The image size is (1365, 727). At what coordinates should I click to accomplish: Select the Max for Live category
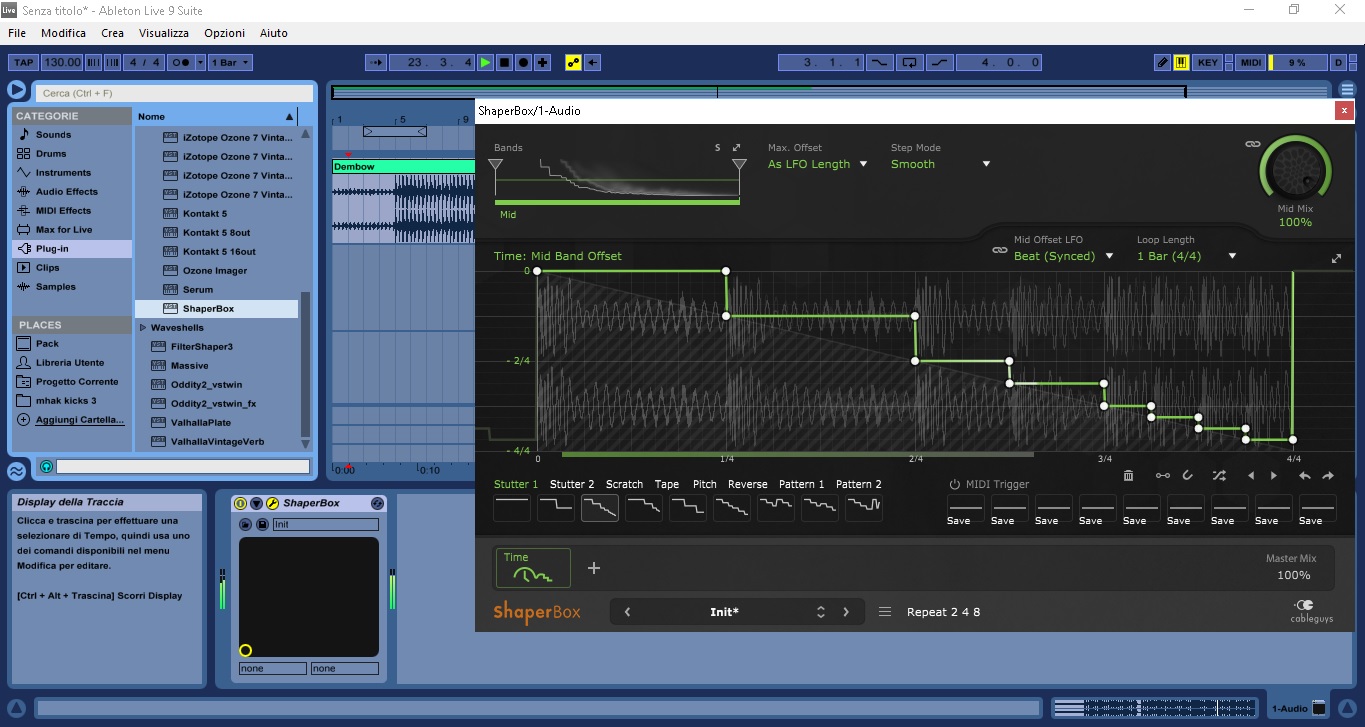72,230
